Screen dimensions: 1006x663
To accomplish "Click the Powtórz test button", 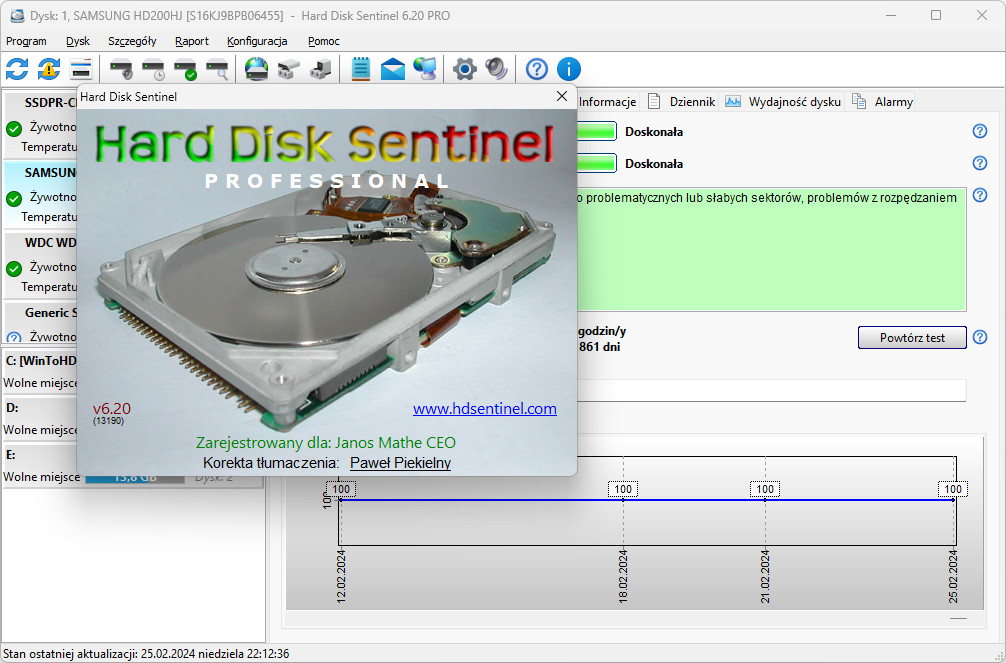I will click(912, 338).
